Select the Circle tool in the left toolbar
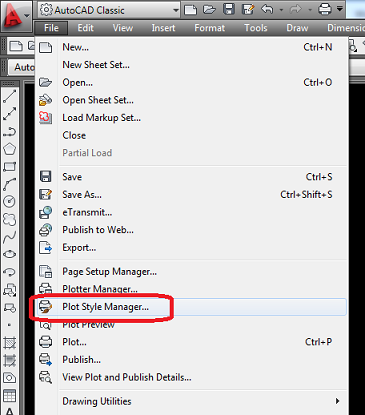This screenshot has height=415, width=365. pos(10,201)
